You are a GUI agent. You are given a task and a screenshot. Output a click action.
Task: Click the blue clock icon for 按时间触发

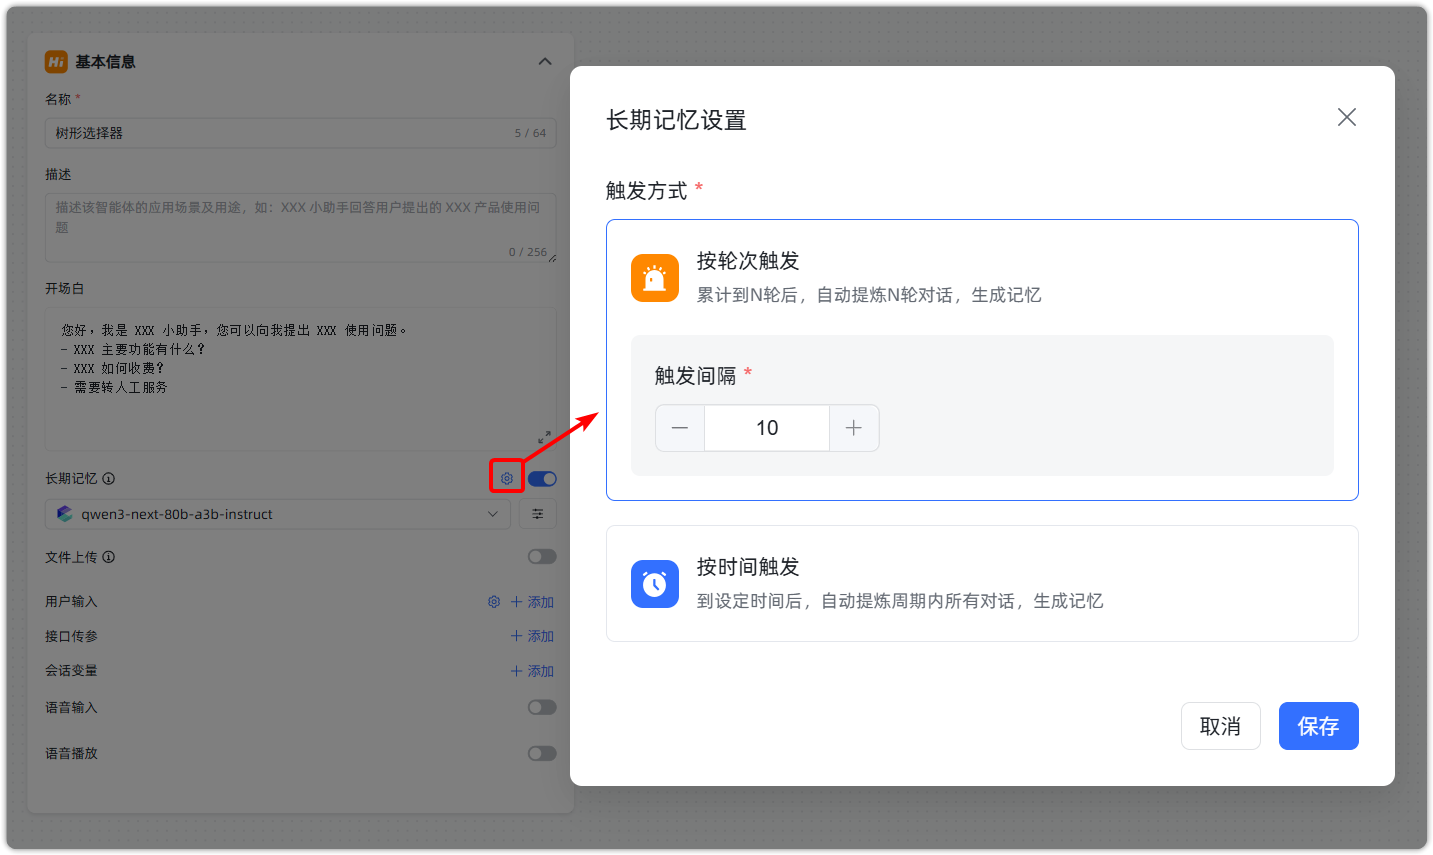click(x=655, y=584)
